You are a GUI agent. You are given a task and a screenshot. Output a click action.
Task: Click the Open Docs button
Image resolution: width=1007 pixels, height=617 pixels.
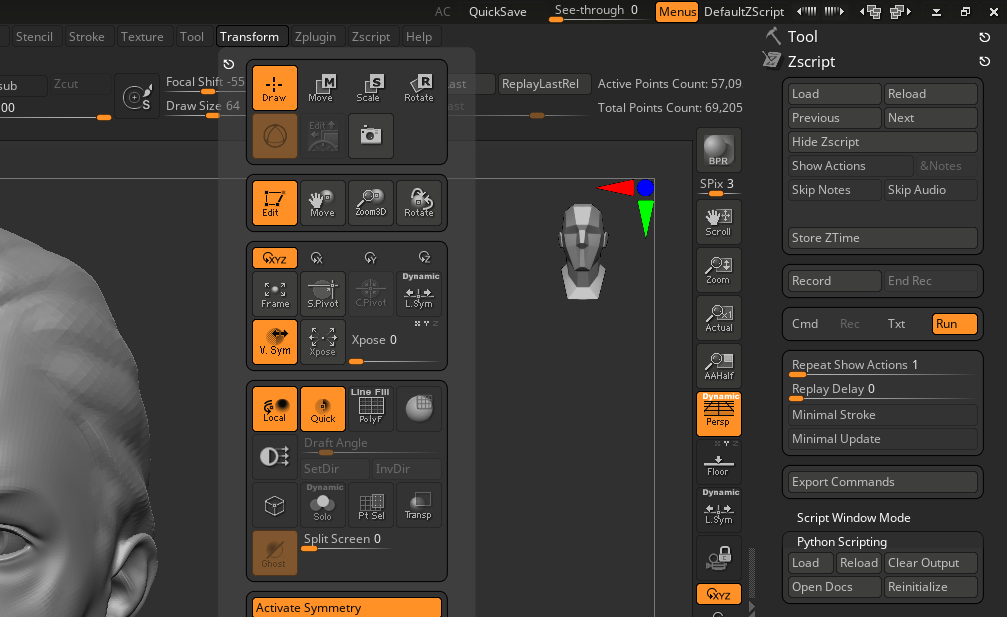pyautogui.click(x=834, y=587)
